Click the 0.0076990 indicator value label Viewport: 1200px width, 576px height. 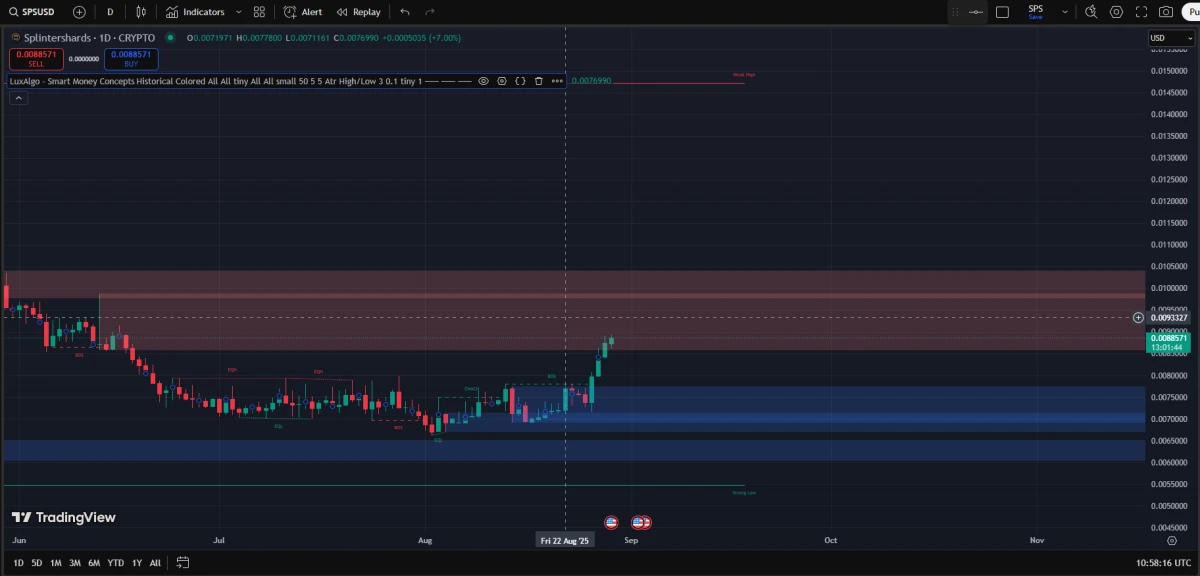click(x=591, y=81)
